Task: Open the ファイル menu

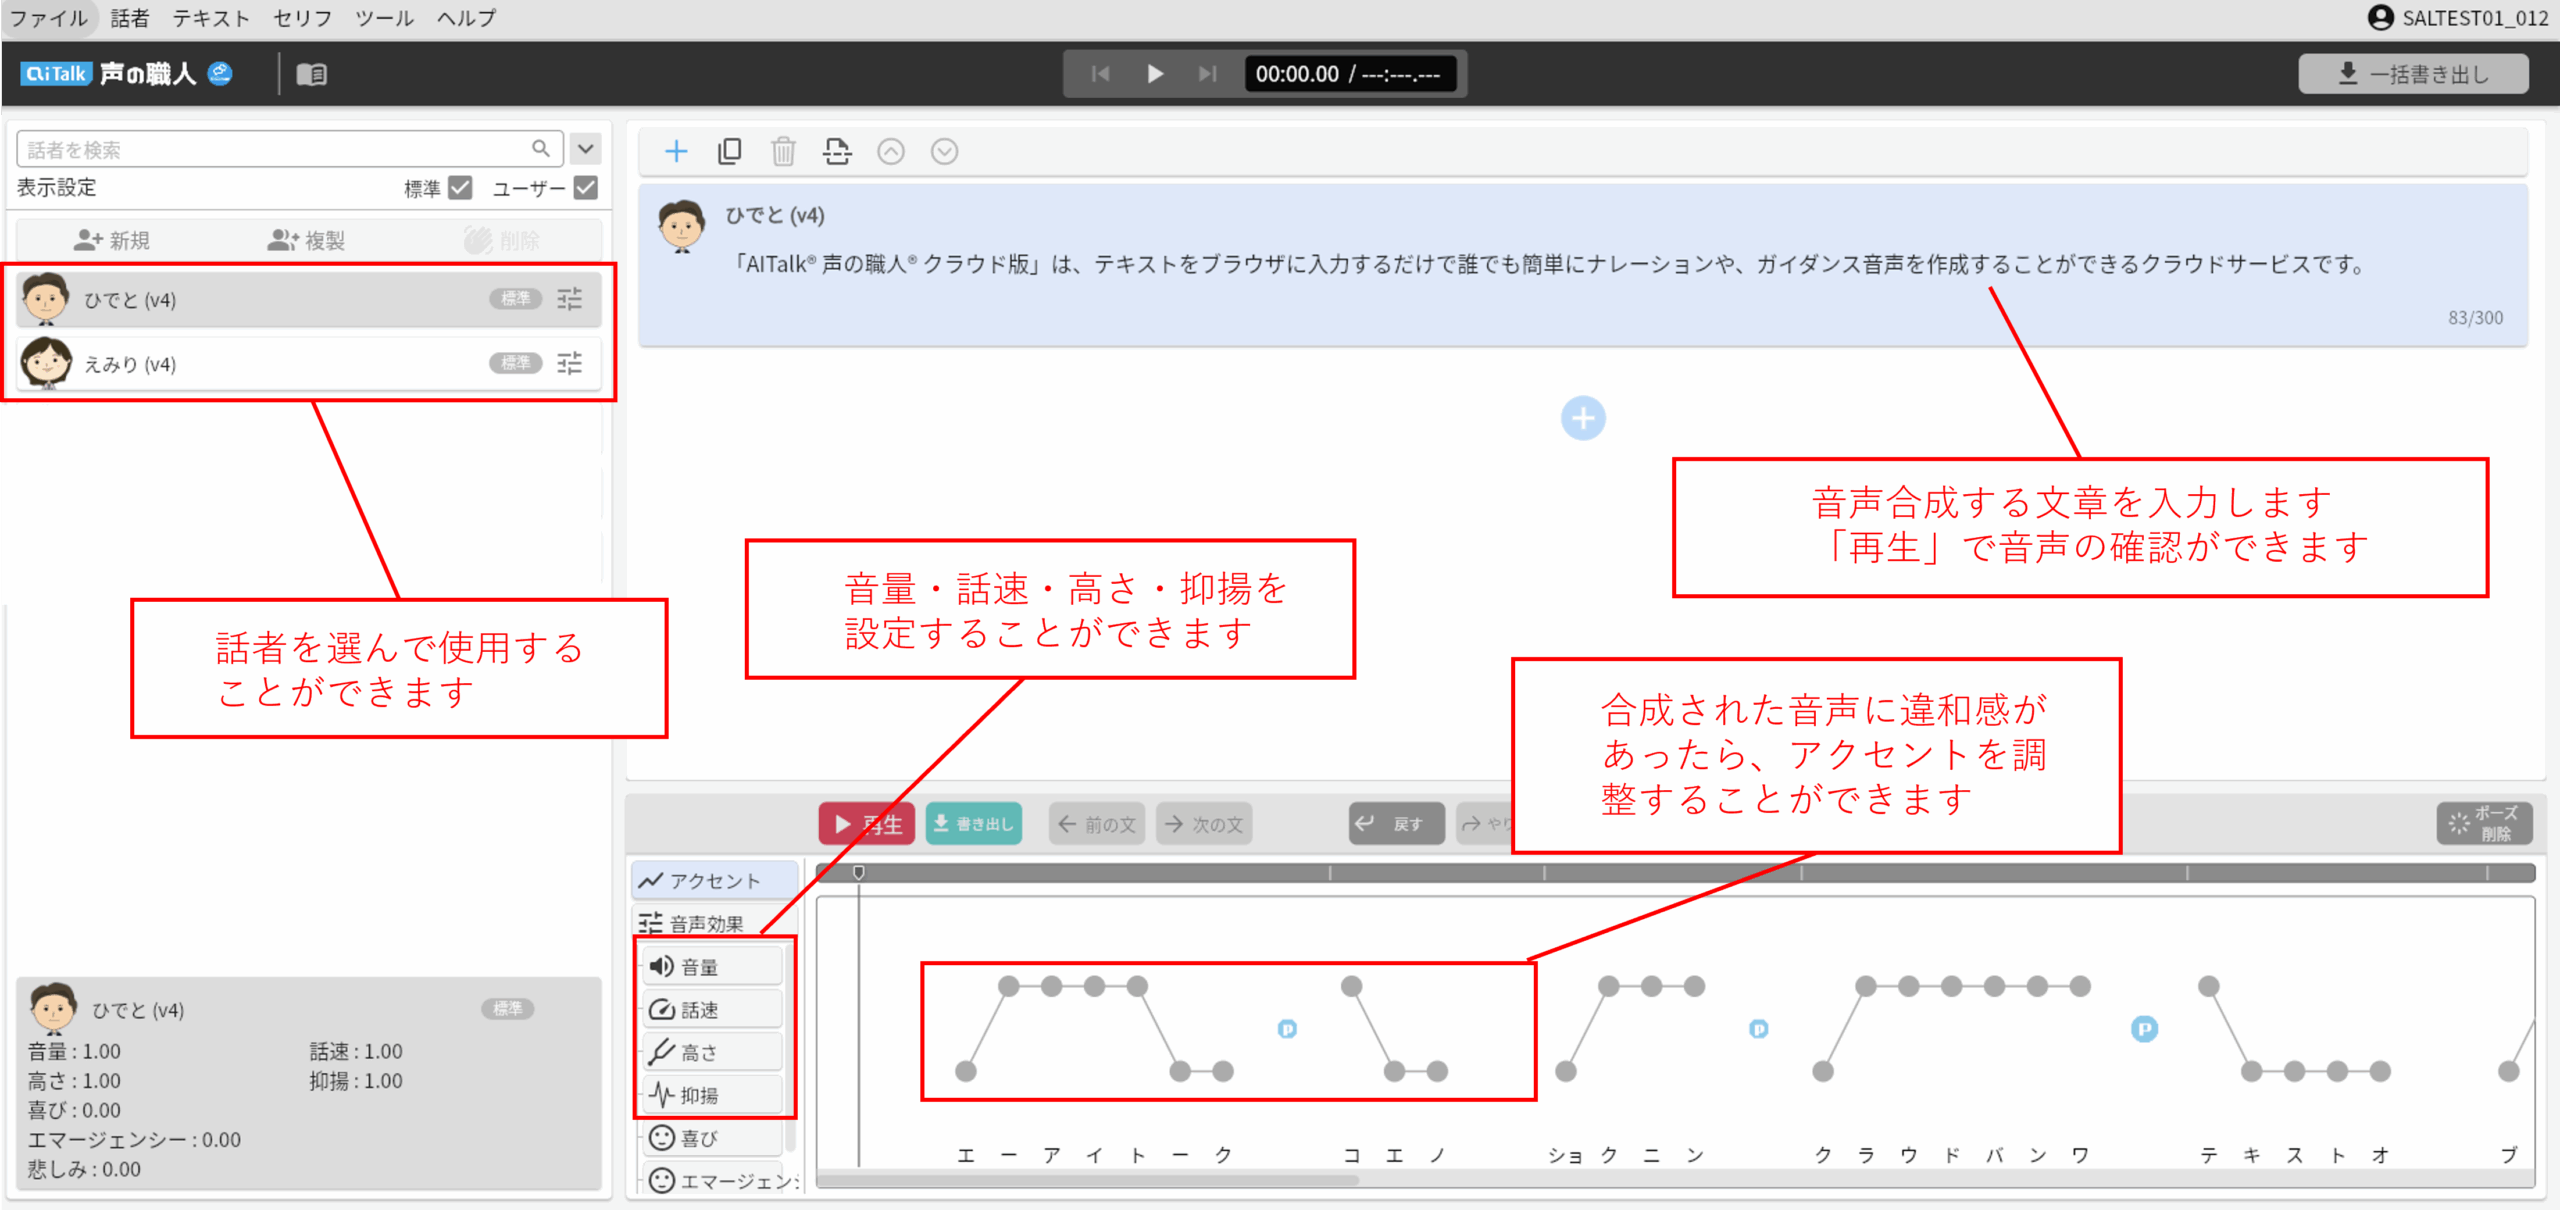Action: click(48, 18)
